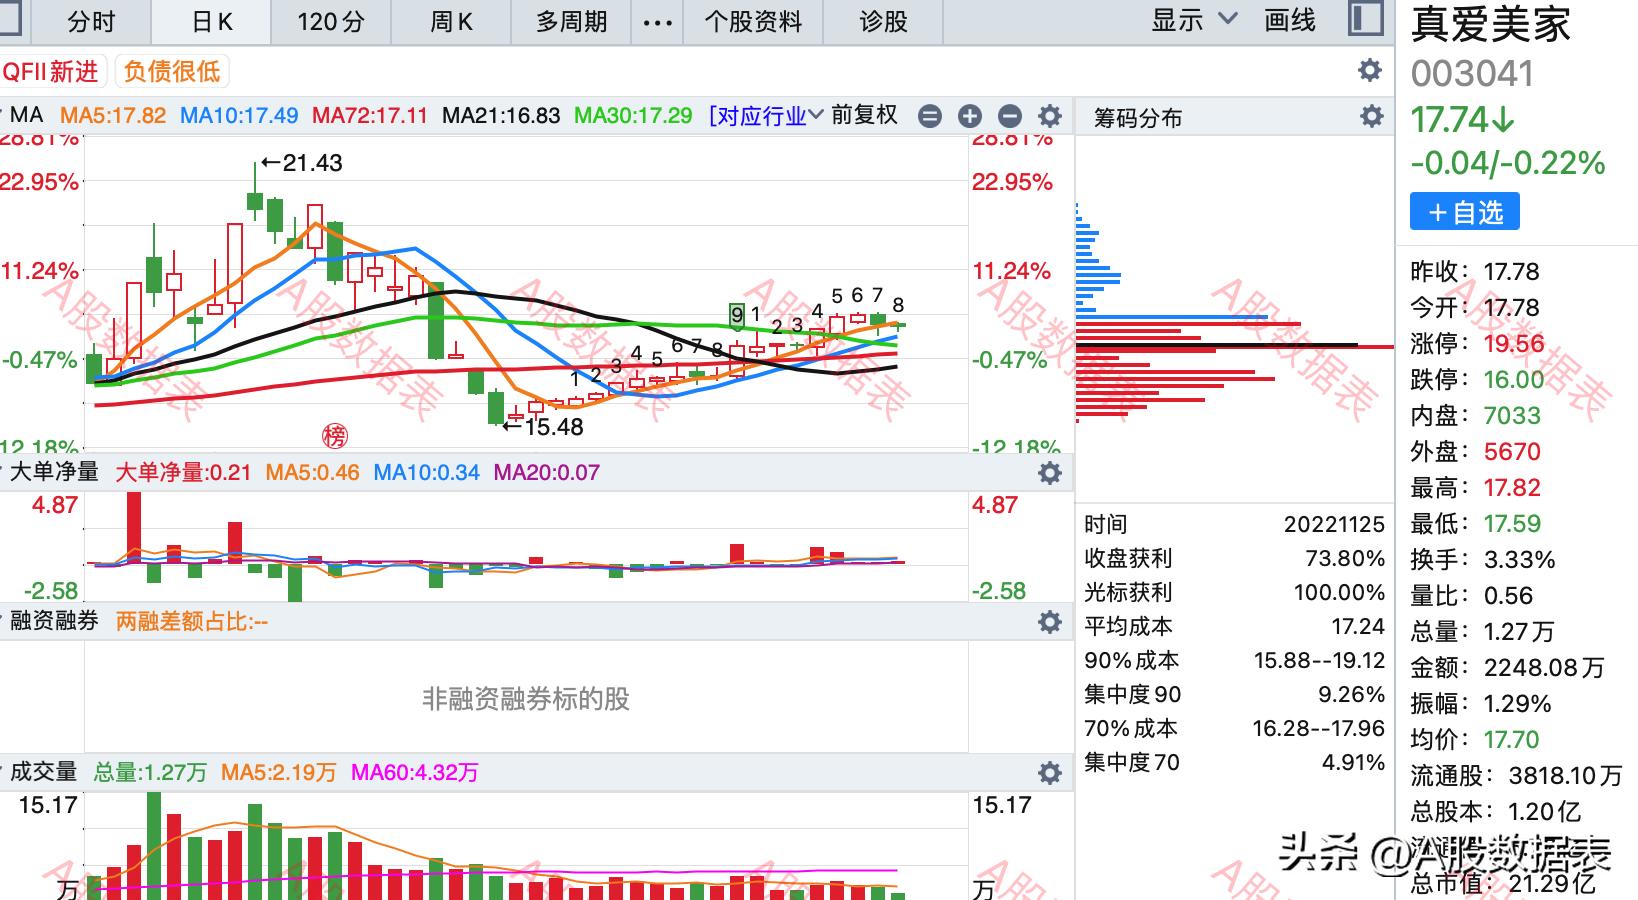Open 成交量 indicator settings gear

[x=1049, y=773]
